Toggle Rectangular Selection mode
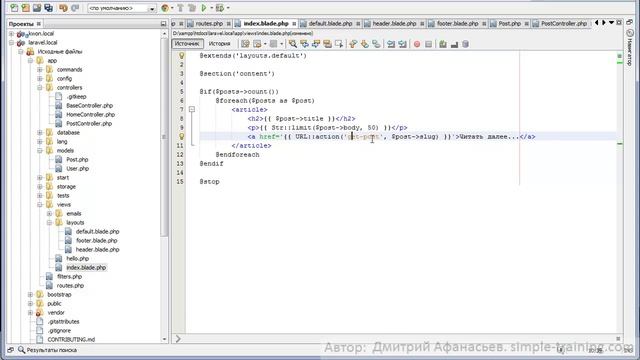Screen dimensions: 640x360 point(339,44)
